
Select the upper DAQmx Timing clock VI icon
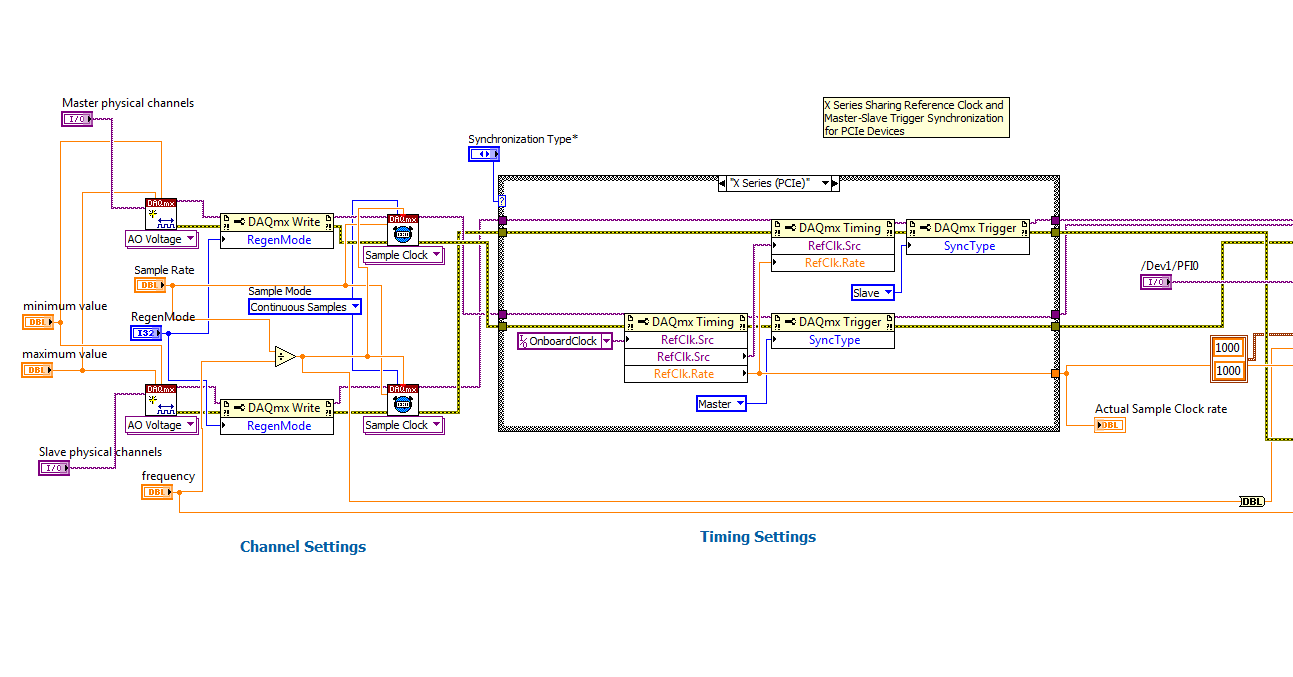click(x=403, y=229)
